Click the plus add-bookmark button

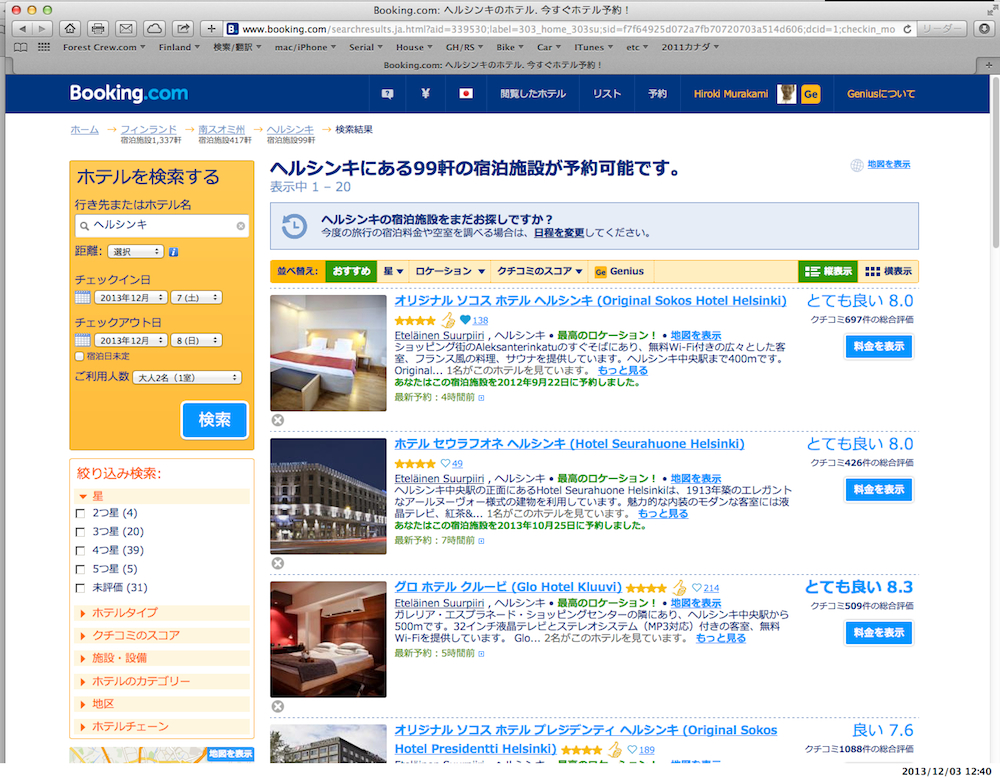click(x=210, y=29)
